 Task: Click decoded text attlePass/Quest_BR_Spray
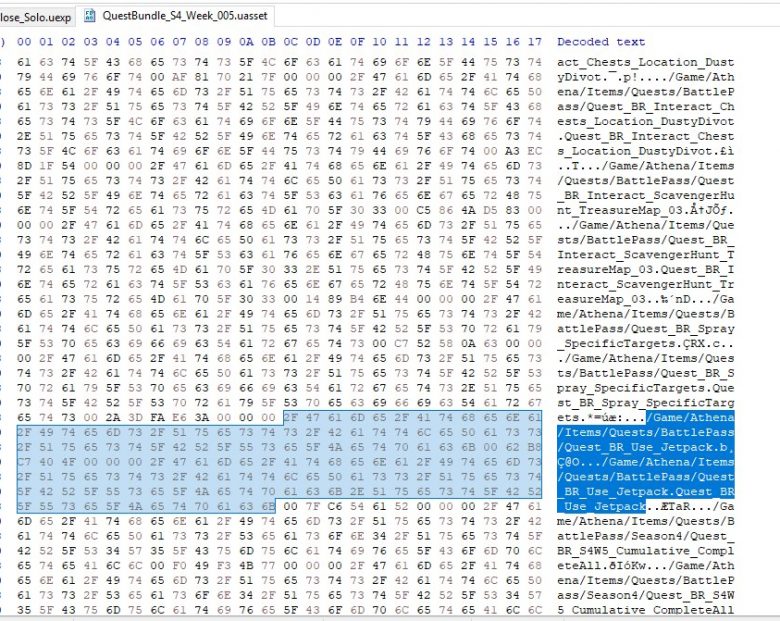coord(646,329)
